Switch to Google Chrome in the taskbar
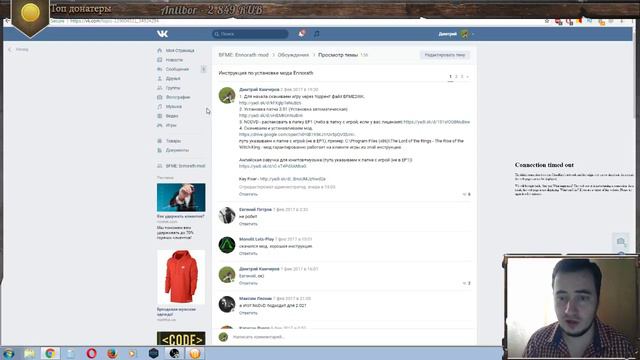This screenshot has width=640, height=360. 50,353
